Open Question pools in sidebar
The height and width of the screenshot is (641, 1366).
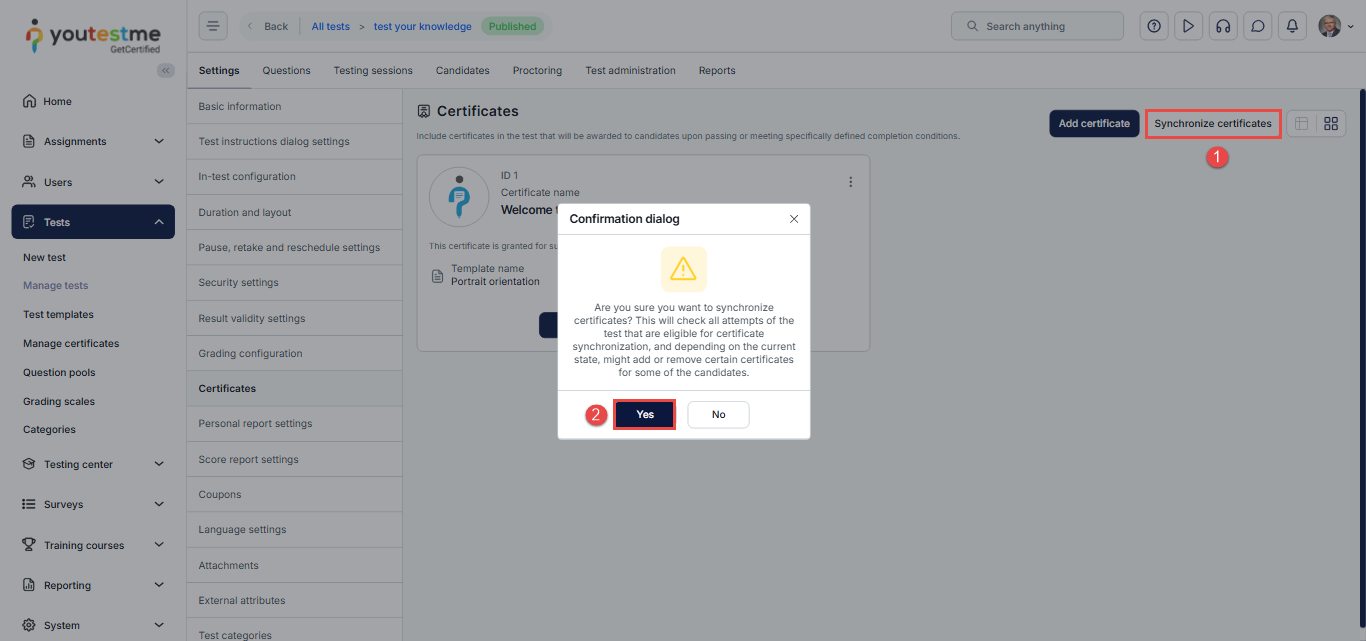60,372
